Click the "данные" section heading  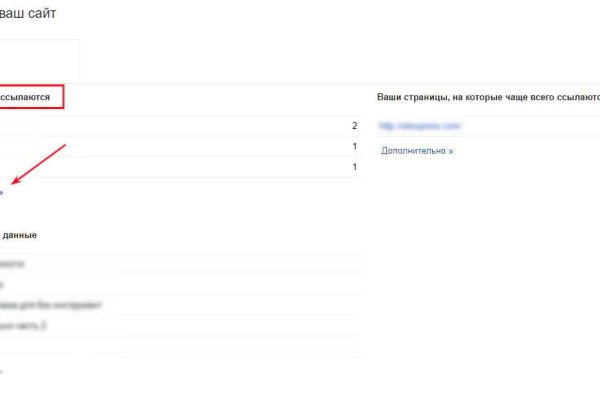[x=20, y=235]
